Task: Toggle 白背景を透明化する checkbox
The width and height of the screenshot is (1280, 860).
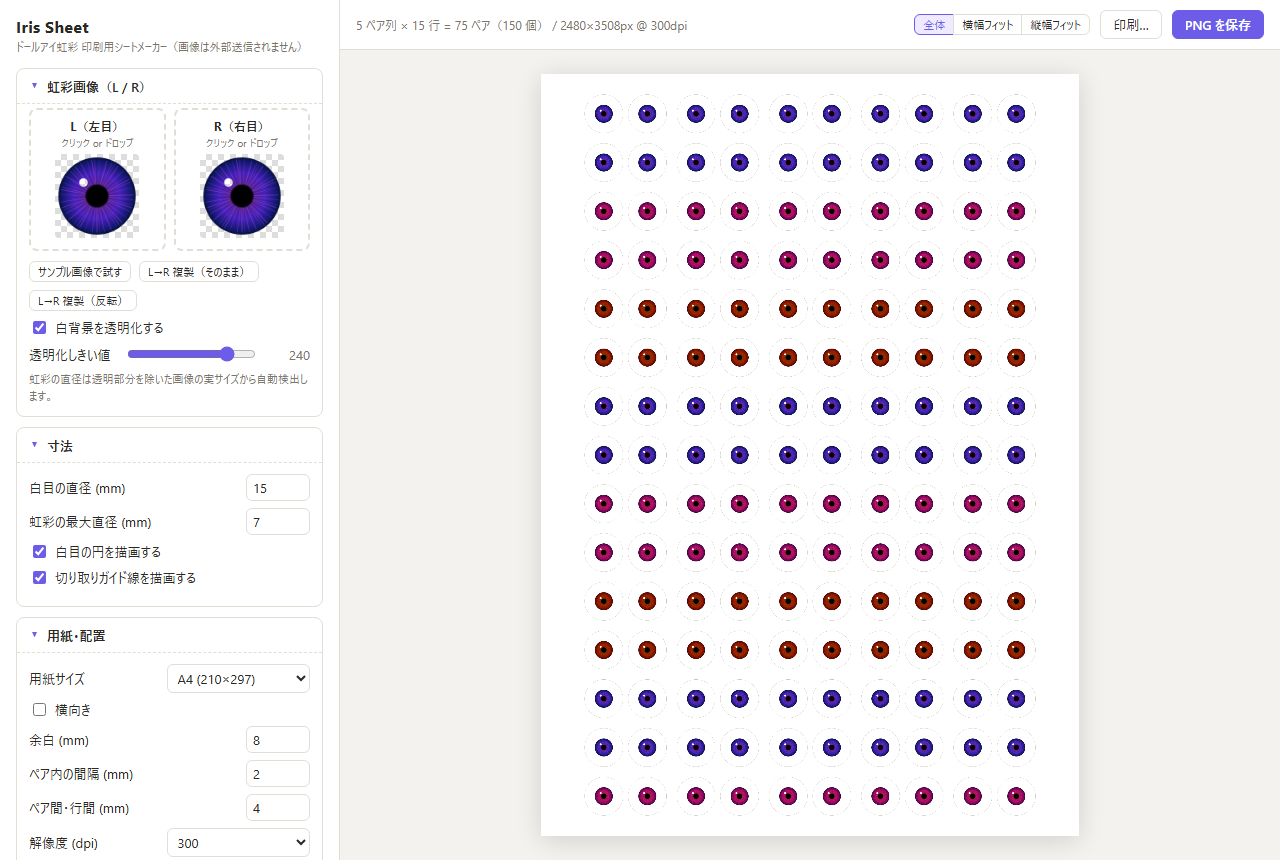Action: pos(40,327)
